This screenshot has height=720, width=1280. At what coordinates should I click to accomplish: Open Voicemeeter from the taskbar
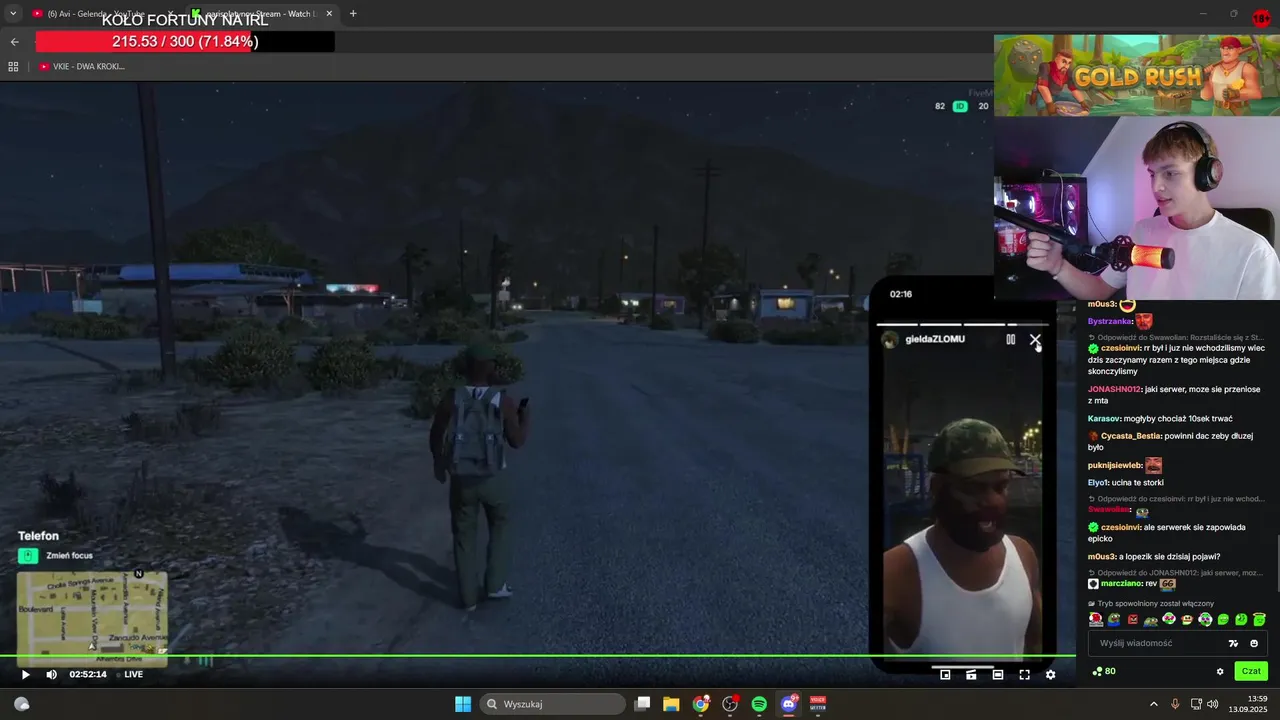[818, 704]
